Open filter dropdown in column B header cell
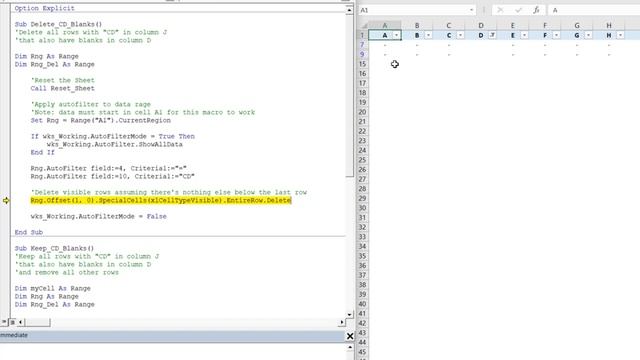This screenshot has width=640, height=360. (428, 36)
